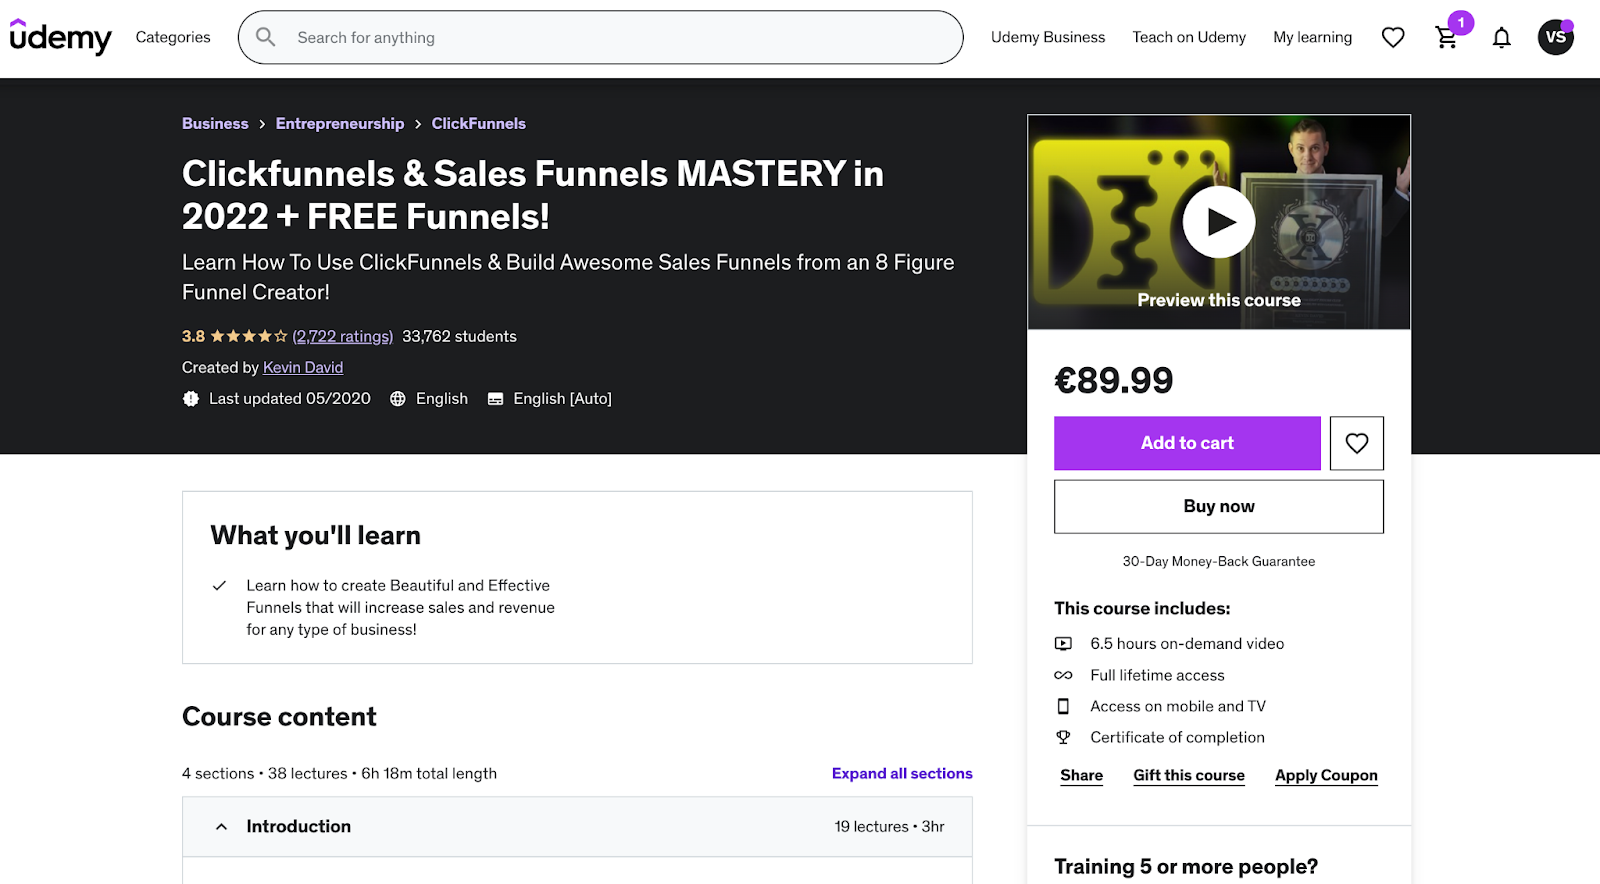This screenshot has width=1600, height=884.
Task: Click 'Last updated 05/2020' text
Action: [x=290, y=398]
